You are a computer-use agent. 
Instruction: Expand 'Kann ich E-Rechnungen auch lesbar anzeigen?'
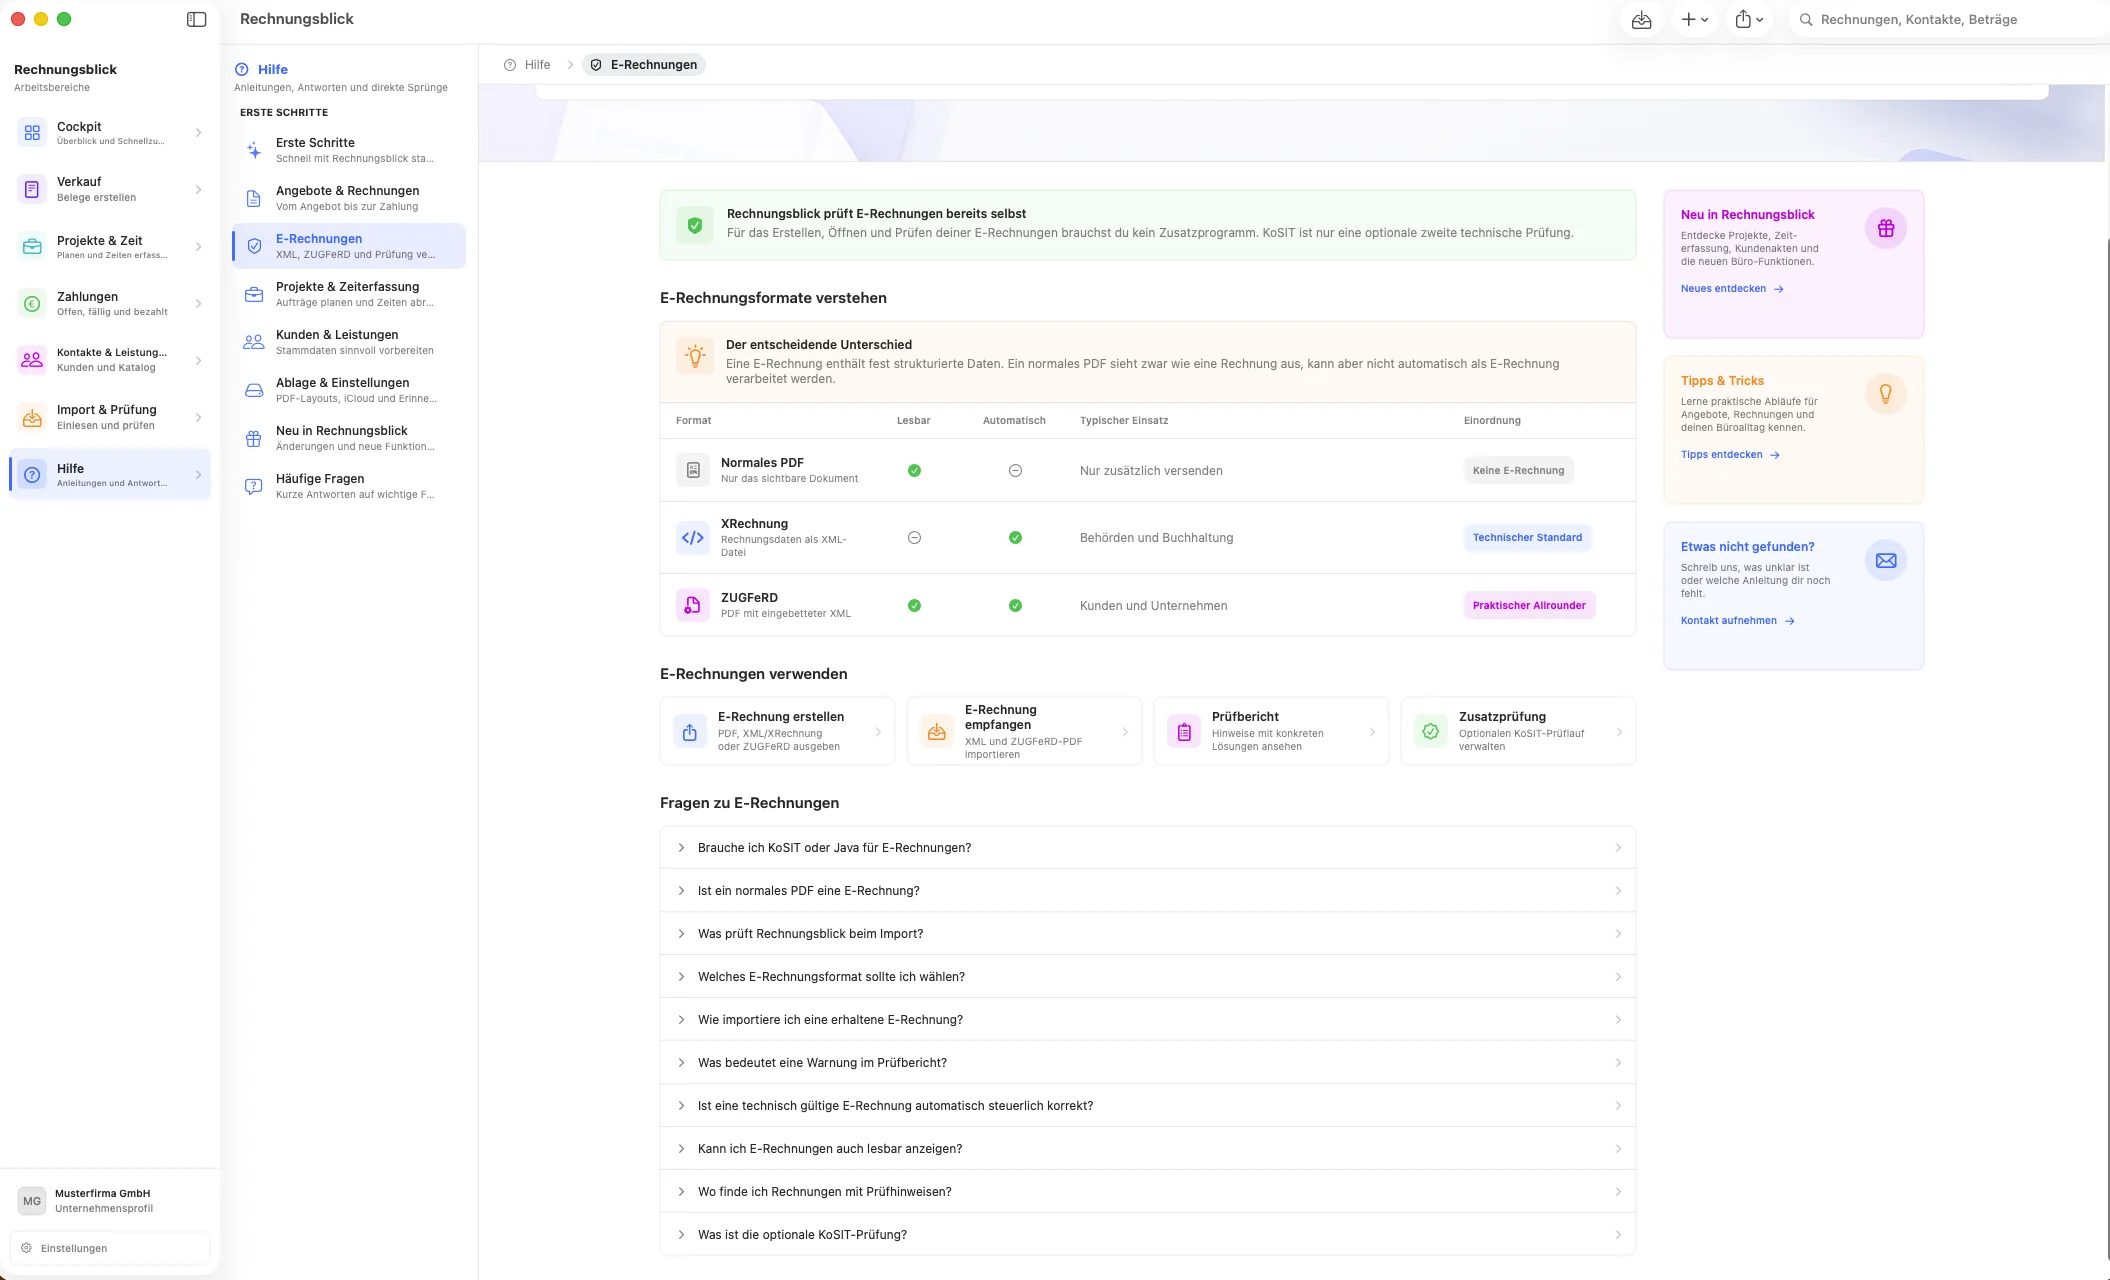(x=1147, y=1149)
